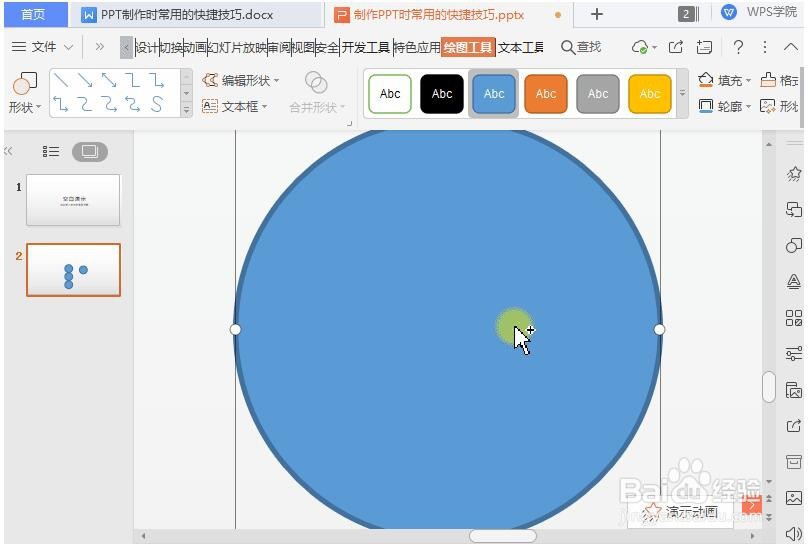The image size is (808, 544).
Task: Switch to outline list view icon
Action: (50, 151)
